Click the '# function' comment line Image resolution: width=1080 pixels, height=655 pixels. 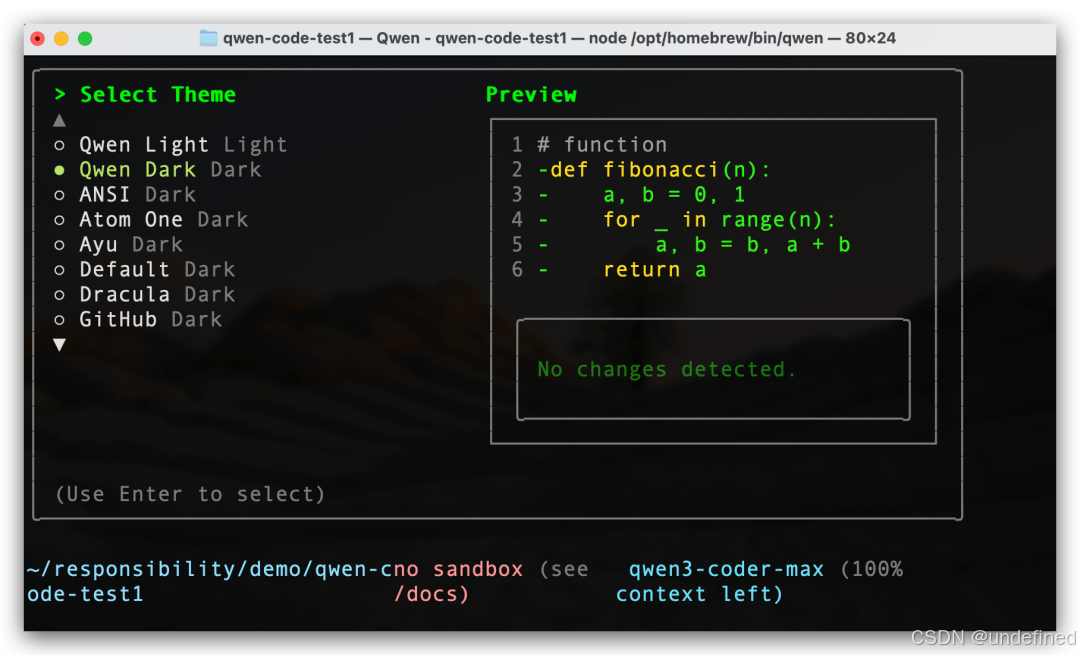[x=602, y=145]
